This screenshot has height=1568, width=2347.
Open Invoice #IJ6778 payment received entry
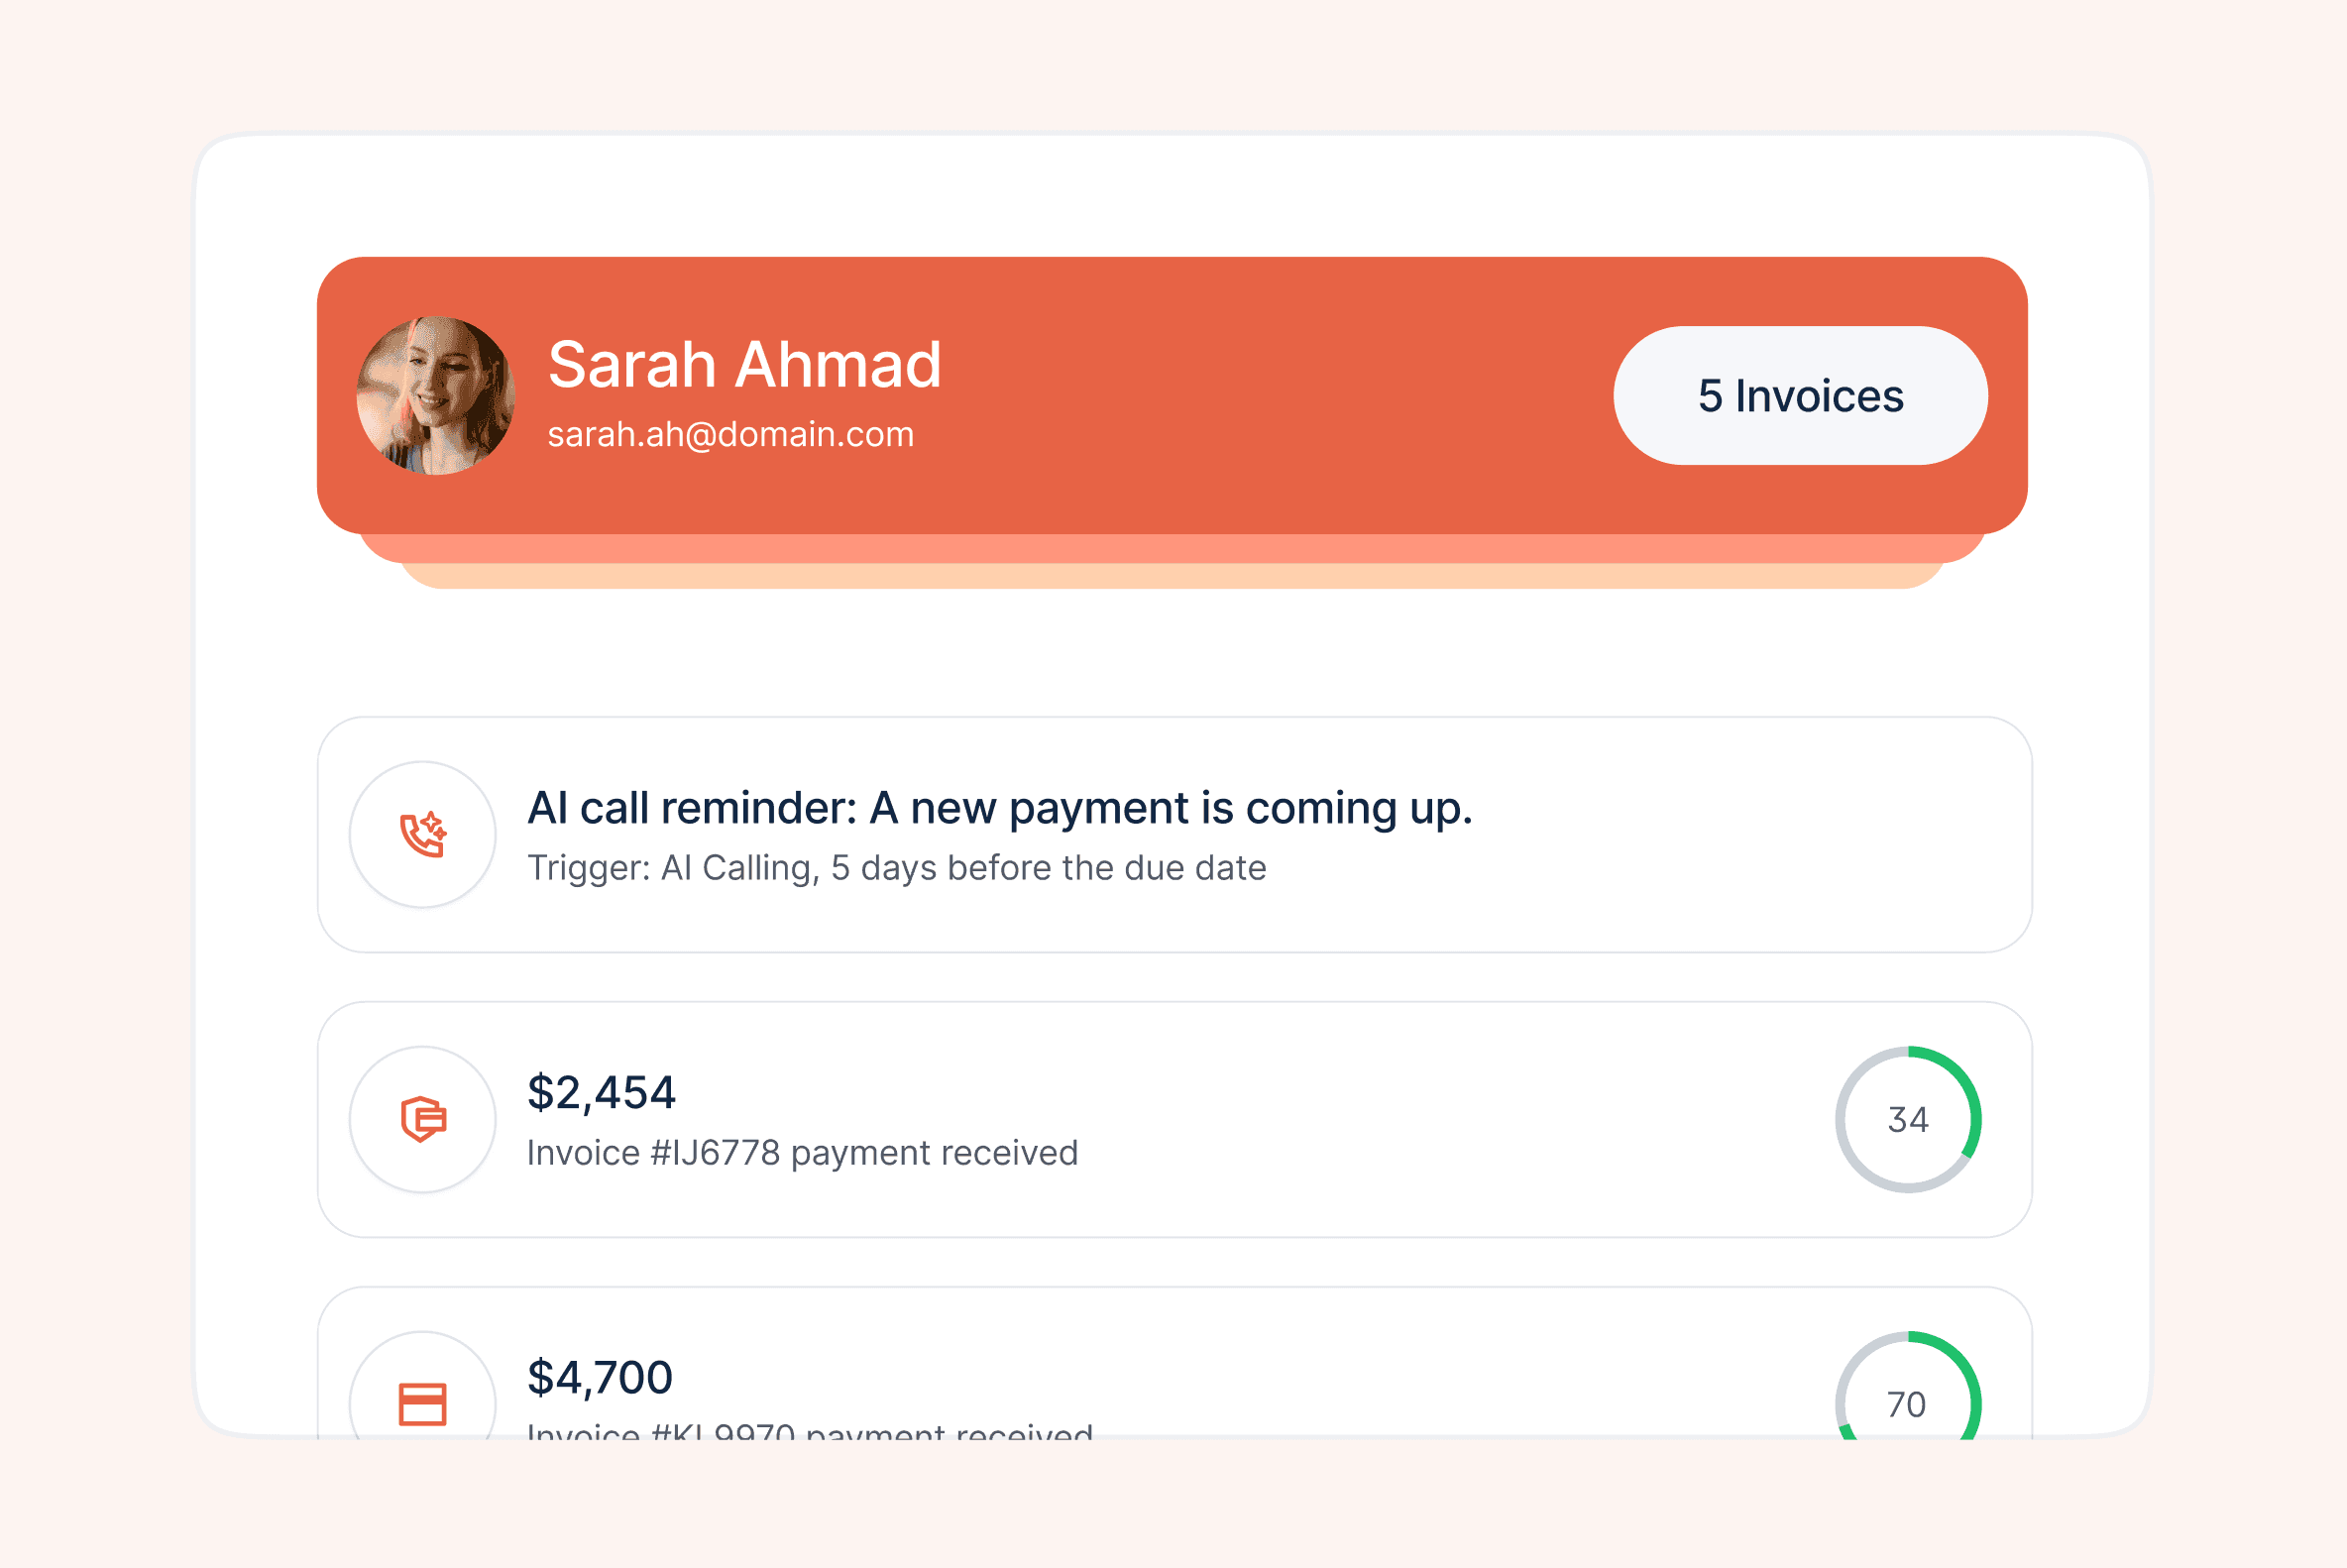tap(803, 1153)
